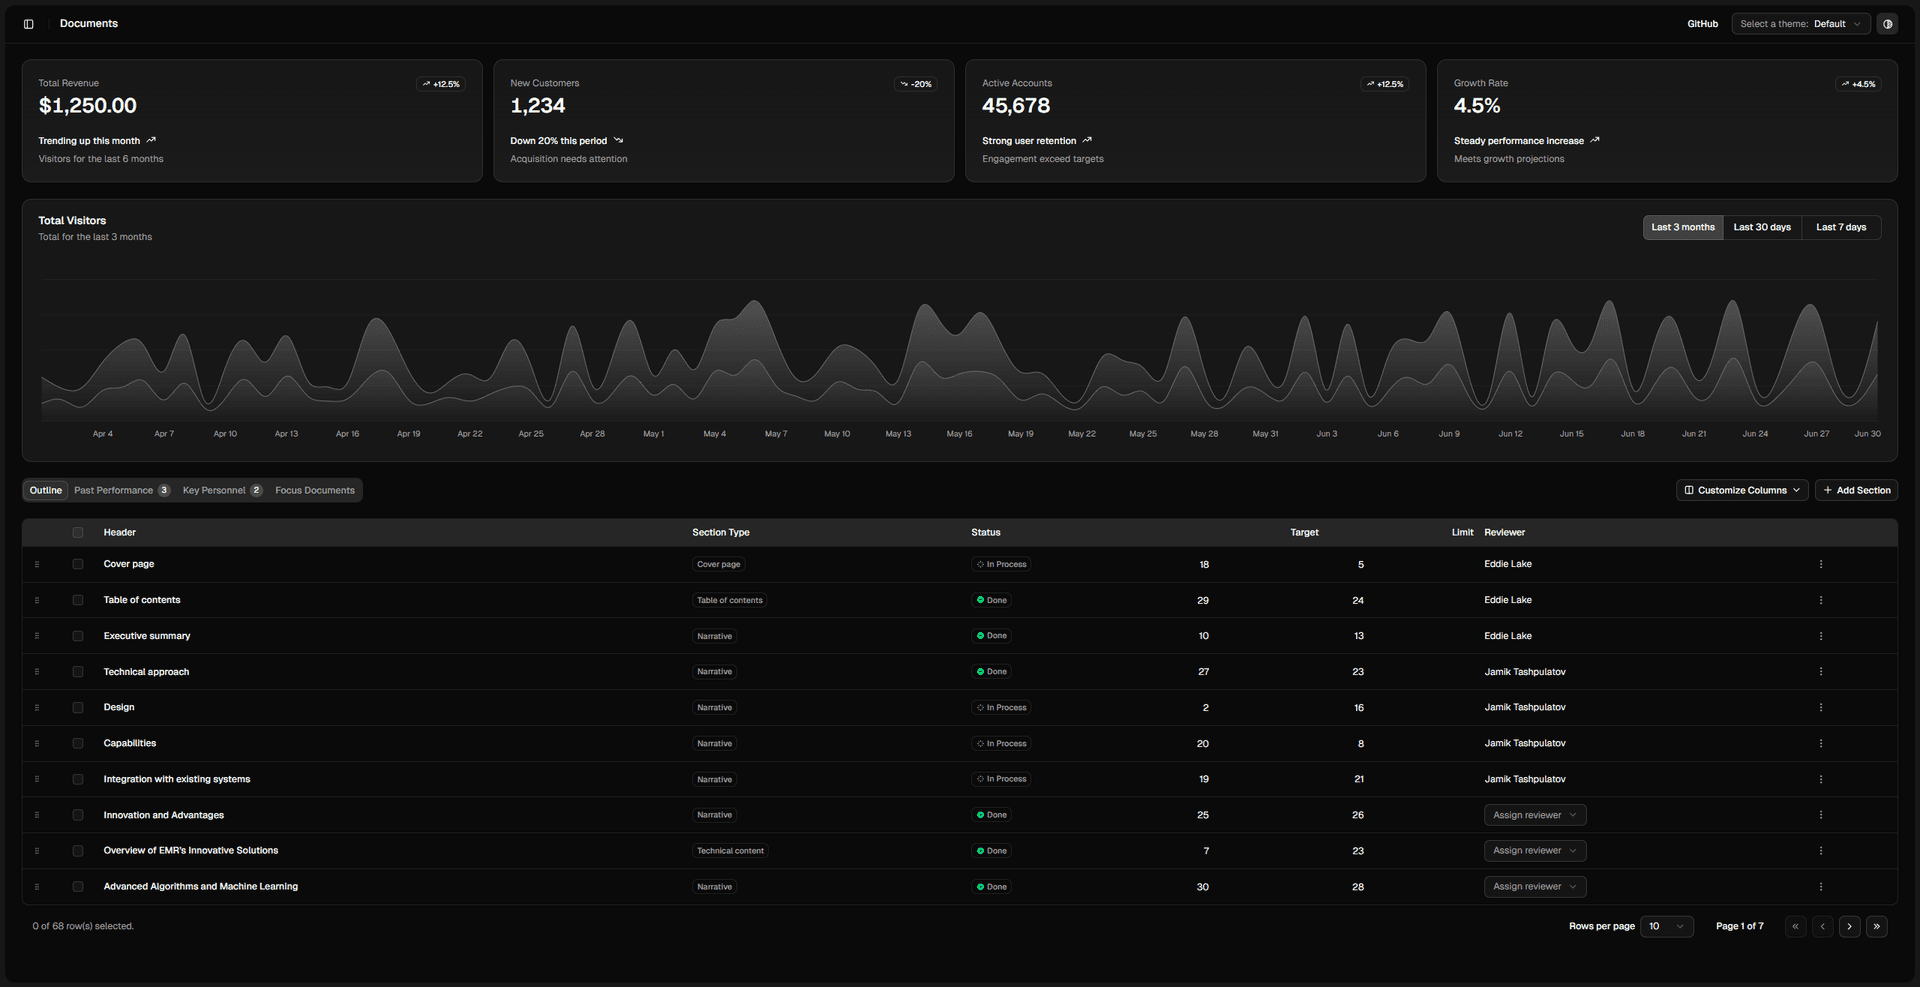The image size is (1920, 987).
Task: Check the select-all header checkbox
Action: [78, 533]
